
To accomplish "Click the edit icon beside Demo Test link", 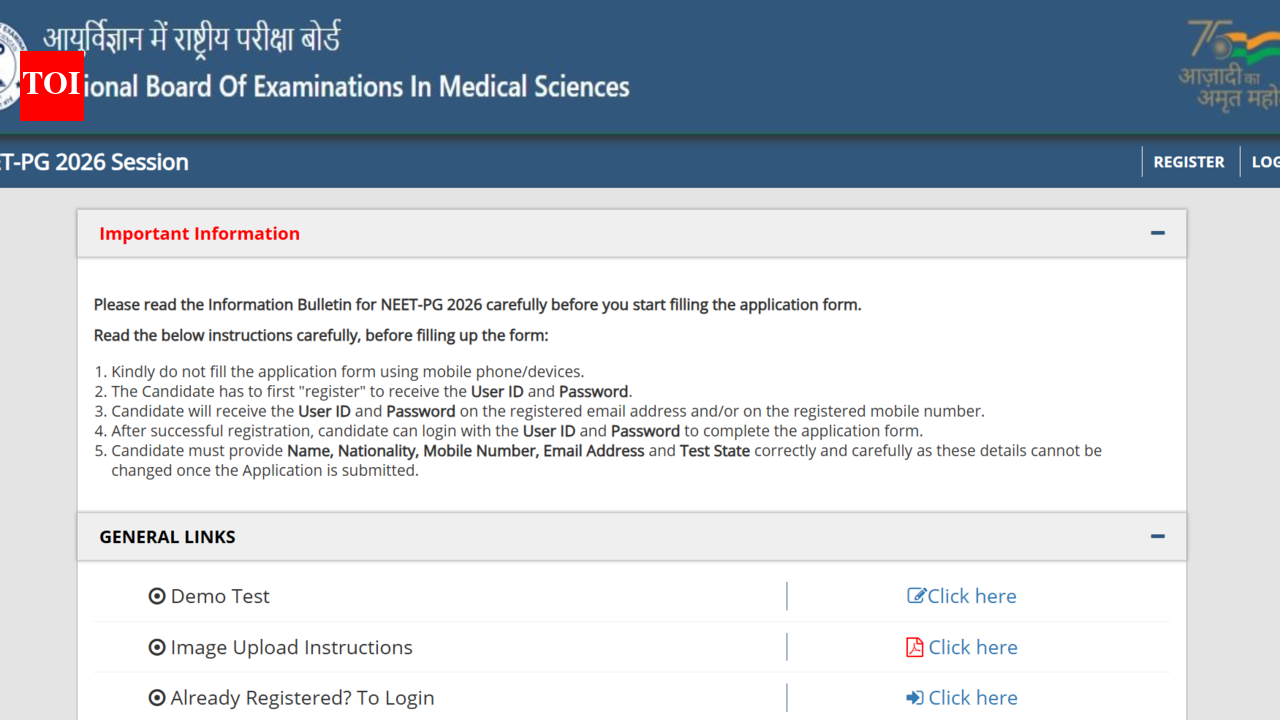I will (x=916, y=596).
